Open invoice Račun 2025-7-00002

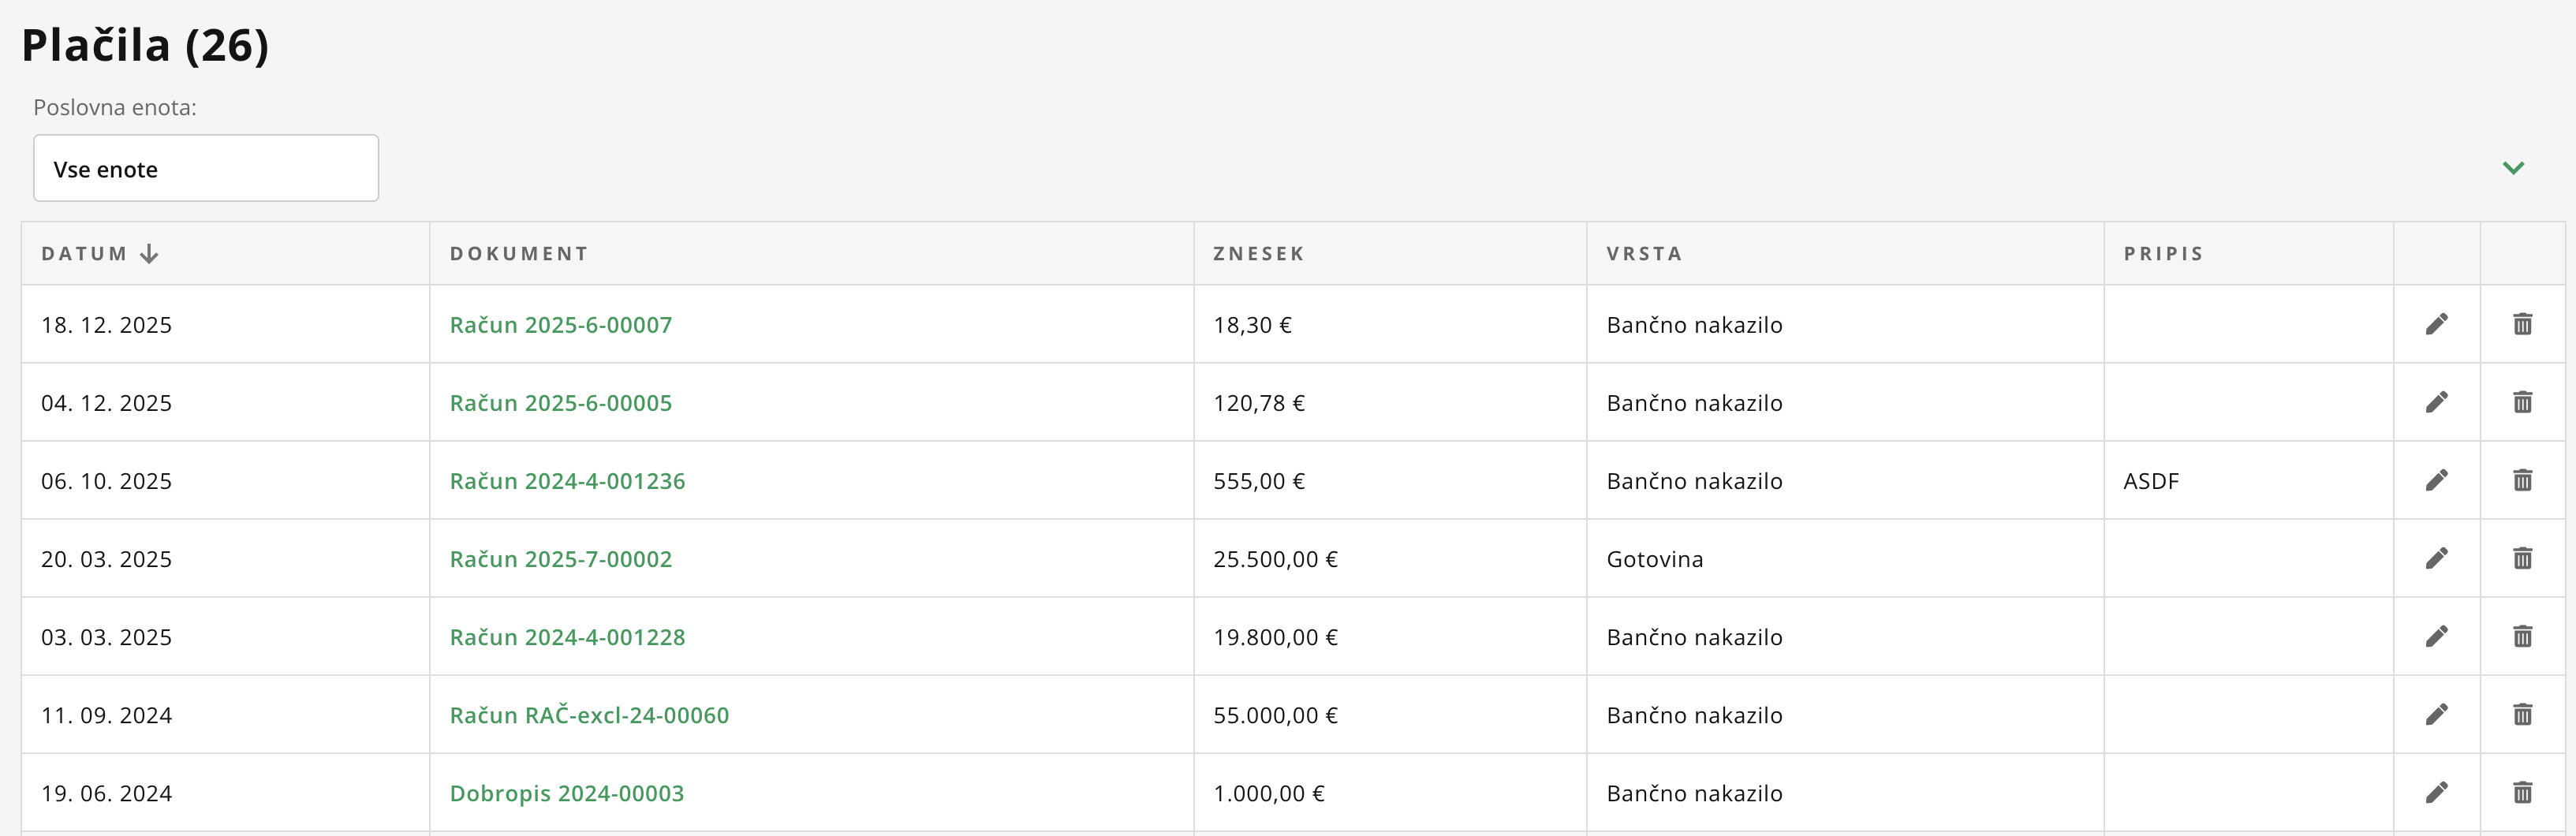(560, 559)
